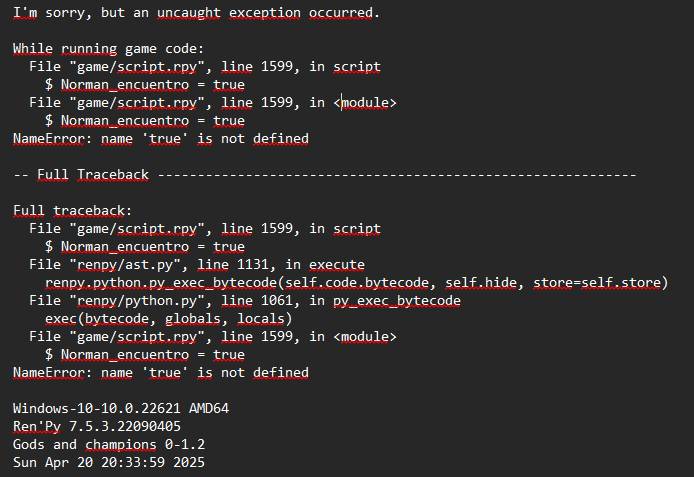694x477 pixels.
Task: Click 'py_exec_bytecode' function name after line 1061
Action: (397, 301)
